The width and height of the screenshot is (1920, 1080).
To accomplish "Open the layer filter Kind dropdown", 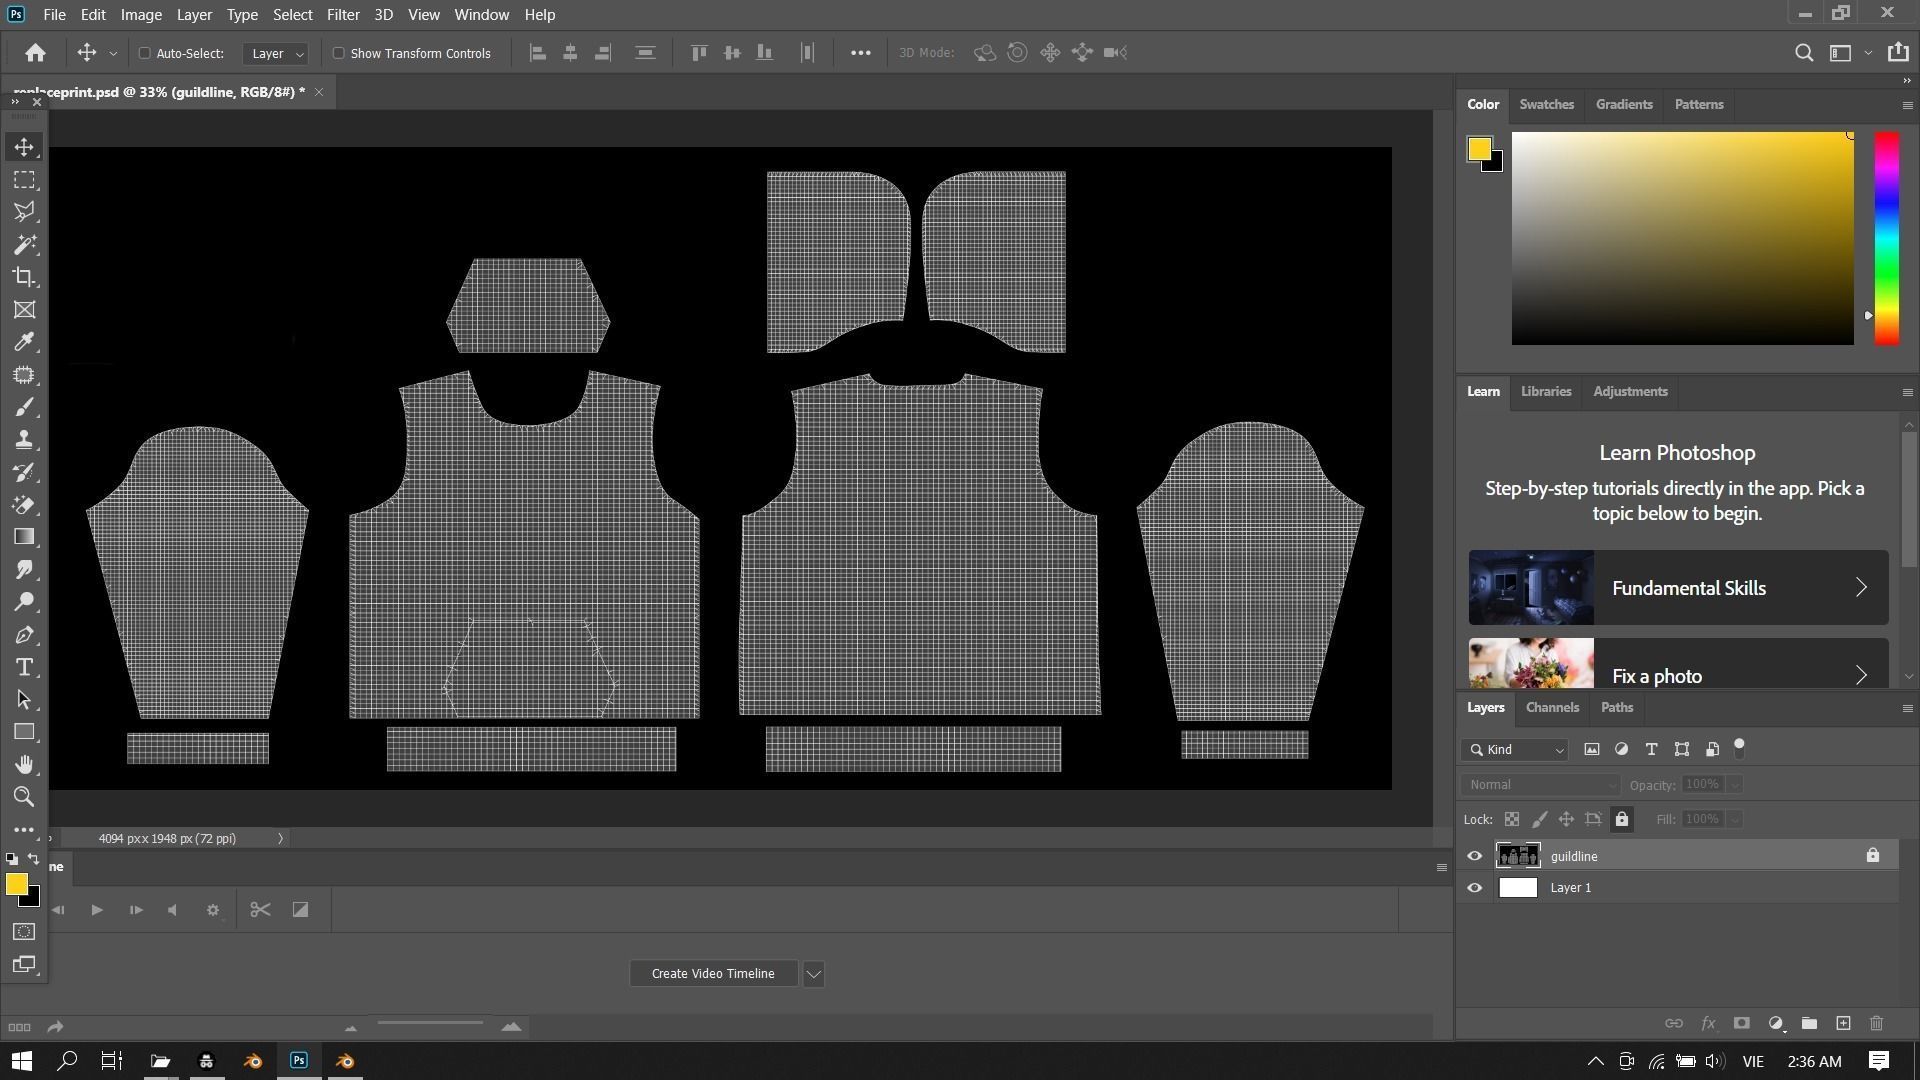I will click(1516, 750).
